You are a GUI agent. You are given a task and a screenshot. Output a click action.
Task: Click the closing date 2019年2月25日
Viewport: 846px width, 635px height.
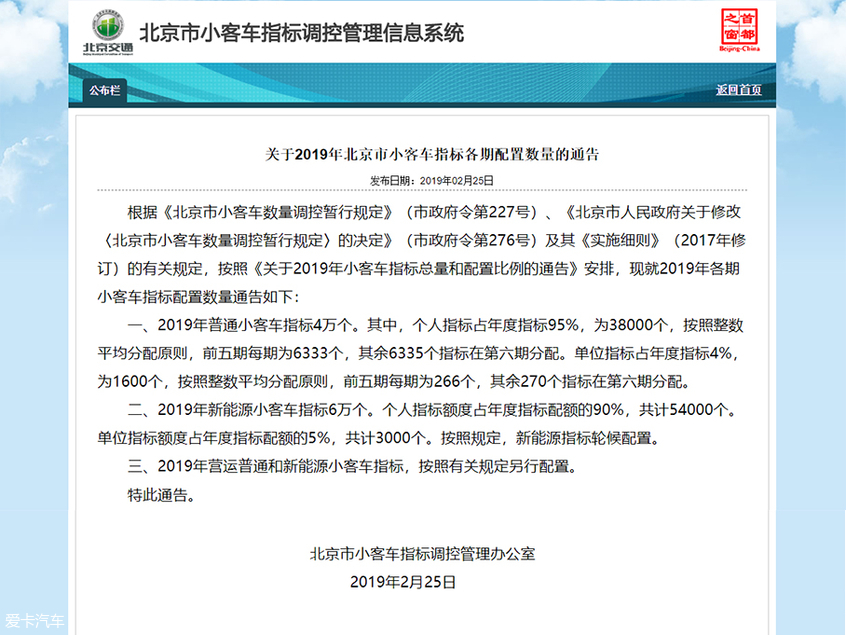(403, 582)
